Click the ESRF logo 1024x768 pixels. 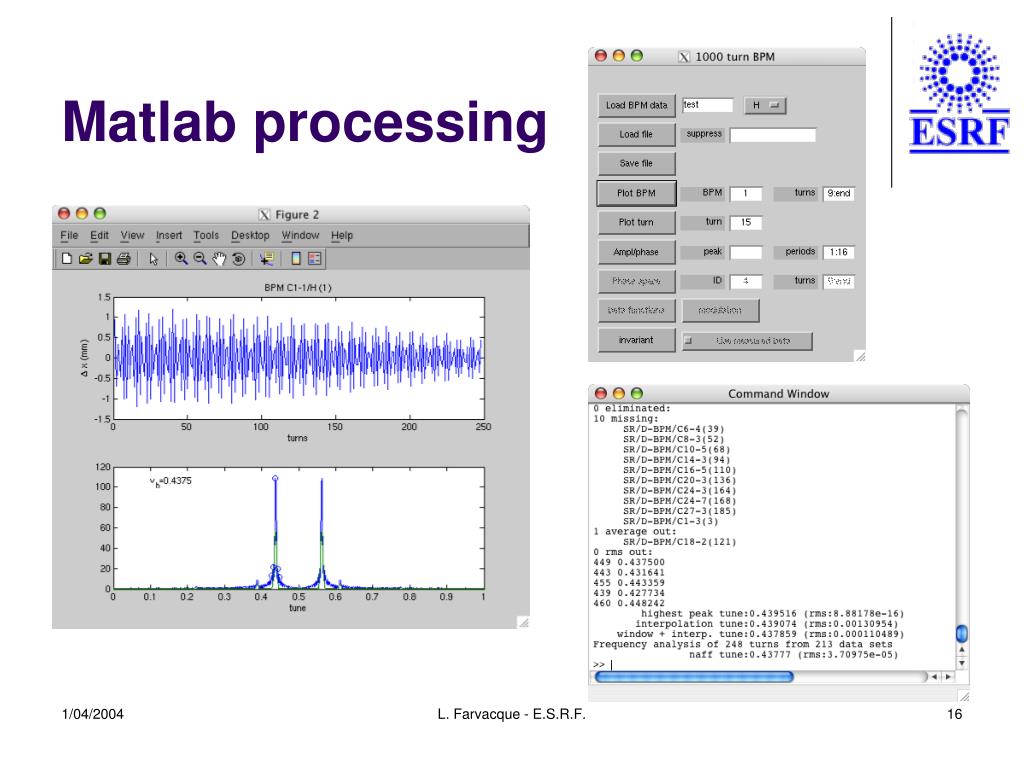click(959, 93)
